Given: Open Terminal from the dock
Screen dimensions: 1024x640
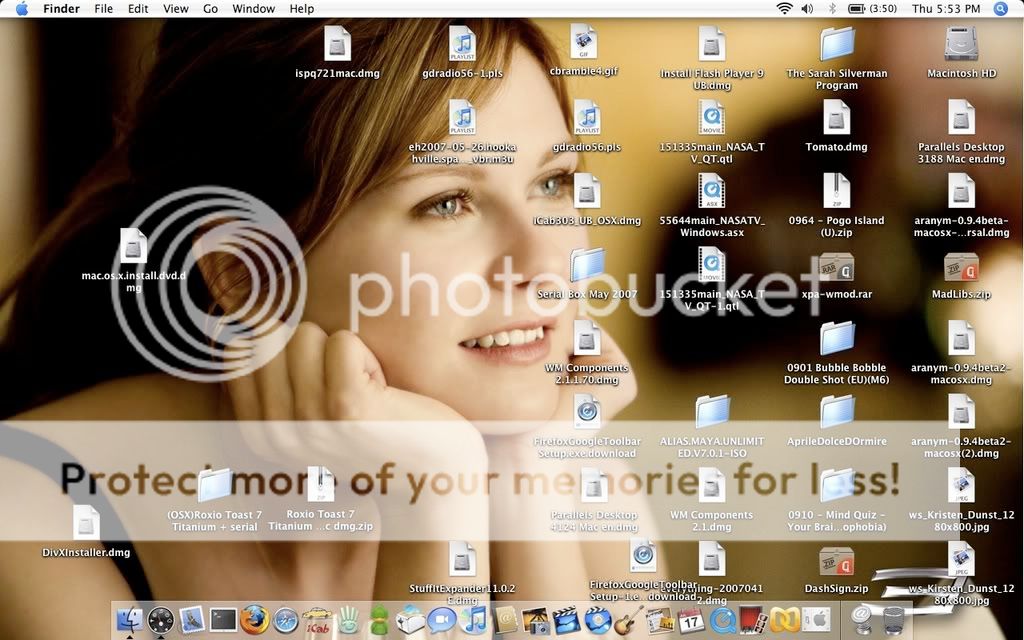Looking at the screenshot, I should tap(223, 619).
